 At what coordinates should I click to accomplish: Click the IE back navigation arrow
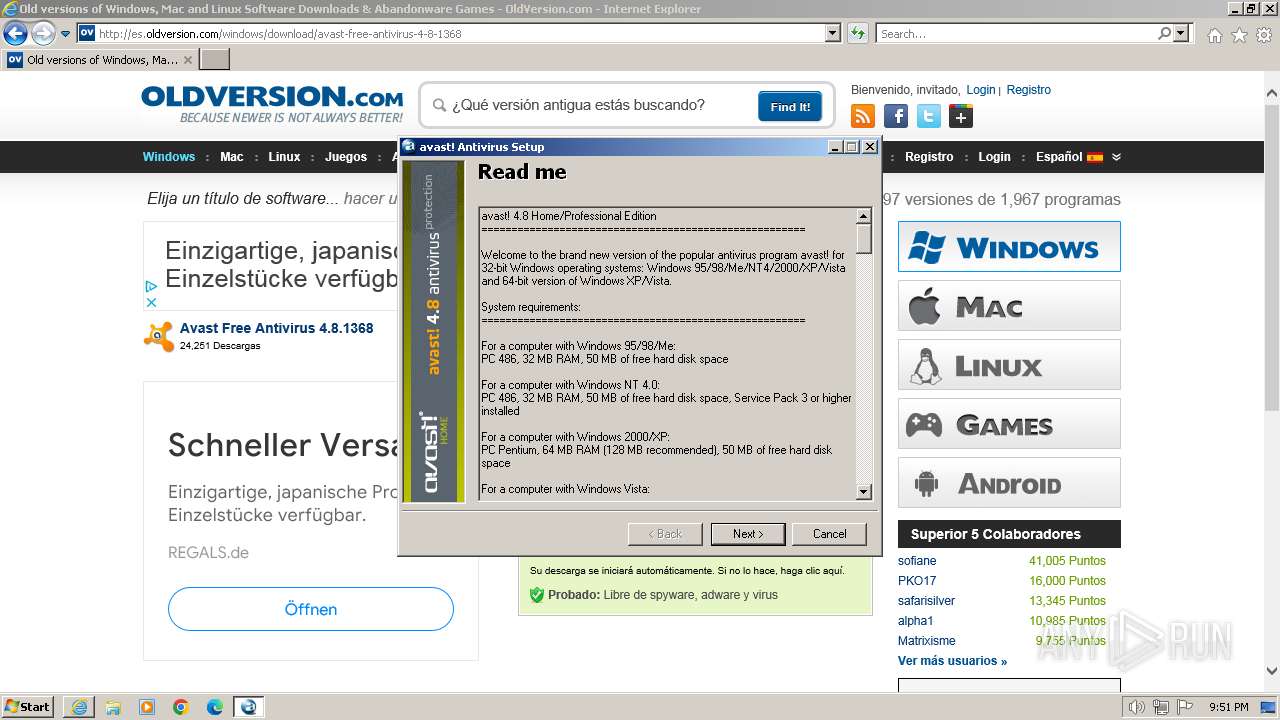[15, 33]
